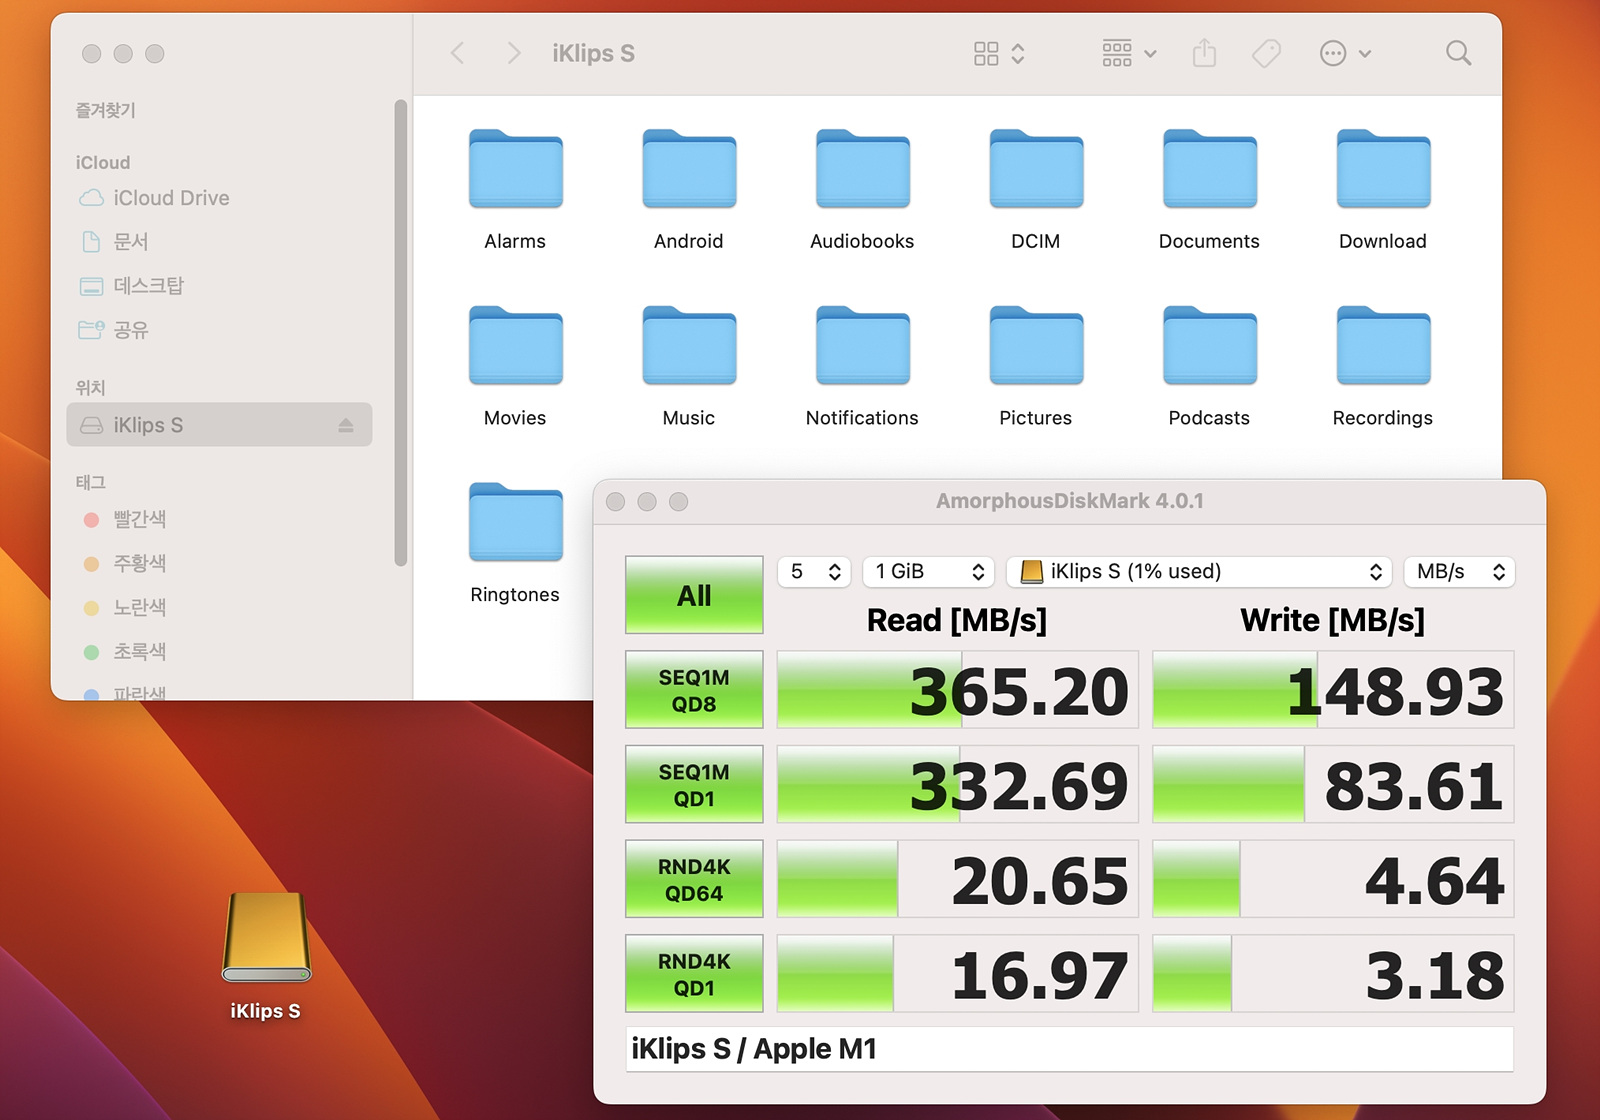Select the 빨간색 red tag

coord(219,519)
